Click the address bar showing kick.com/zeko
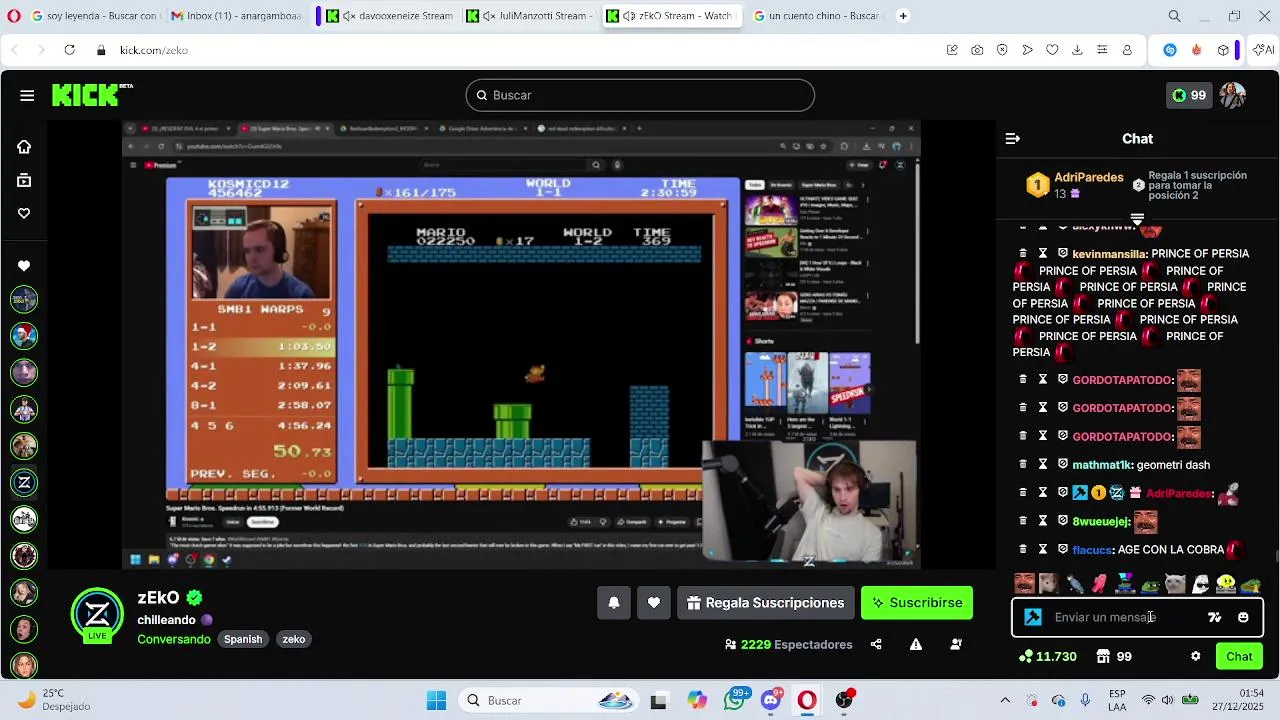1280x720 pixels. coord(154,50)
